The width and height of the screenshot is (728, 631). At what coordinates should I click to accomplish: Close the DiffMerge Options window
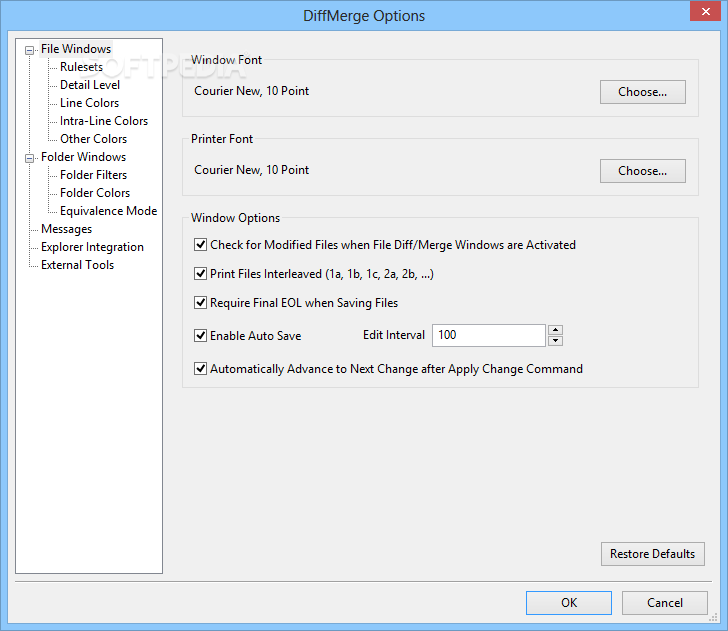(x=705, y=11)
